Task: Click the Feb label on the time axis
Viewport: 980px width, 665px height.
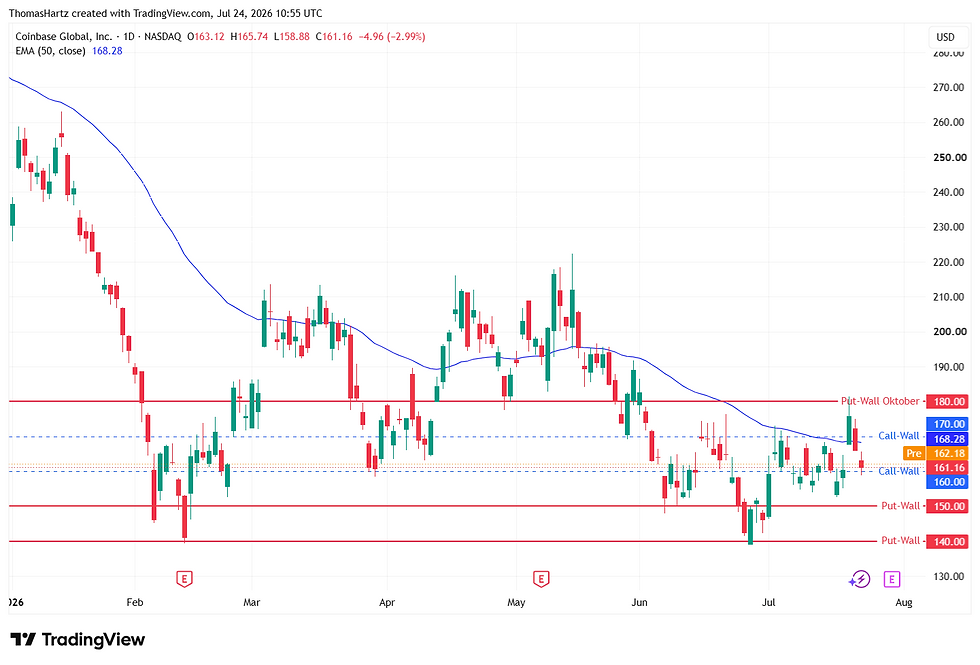Action: (x=135, y=602)
